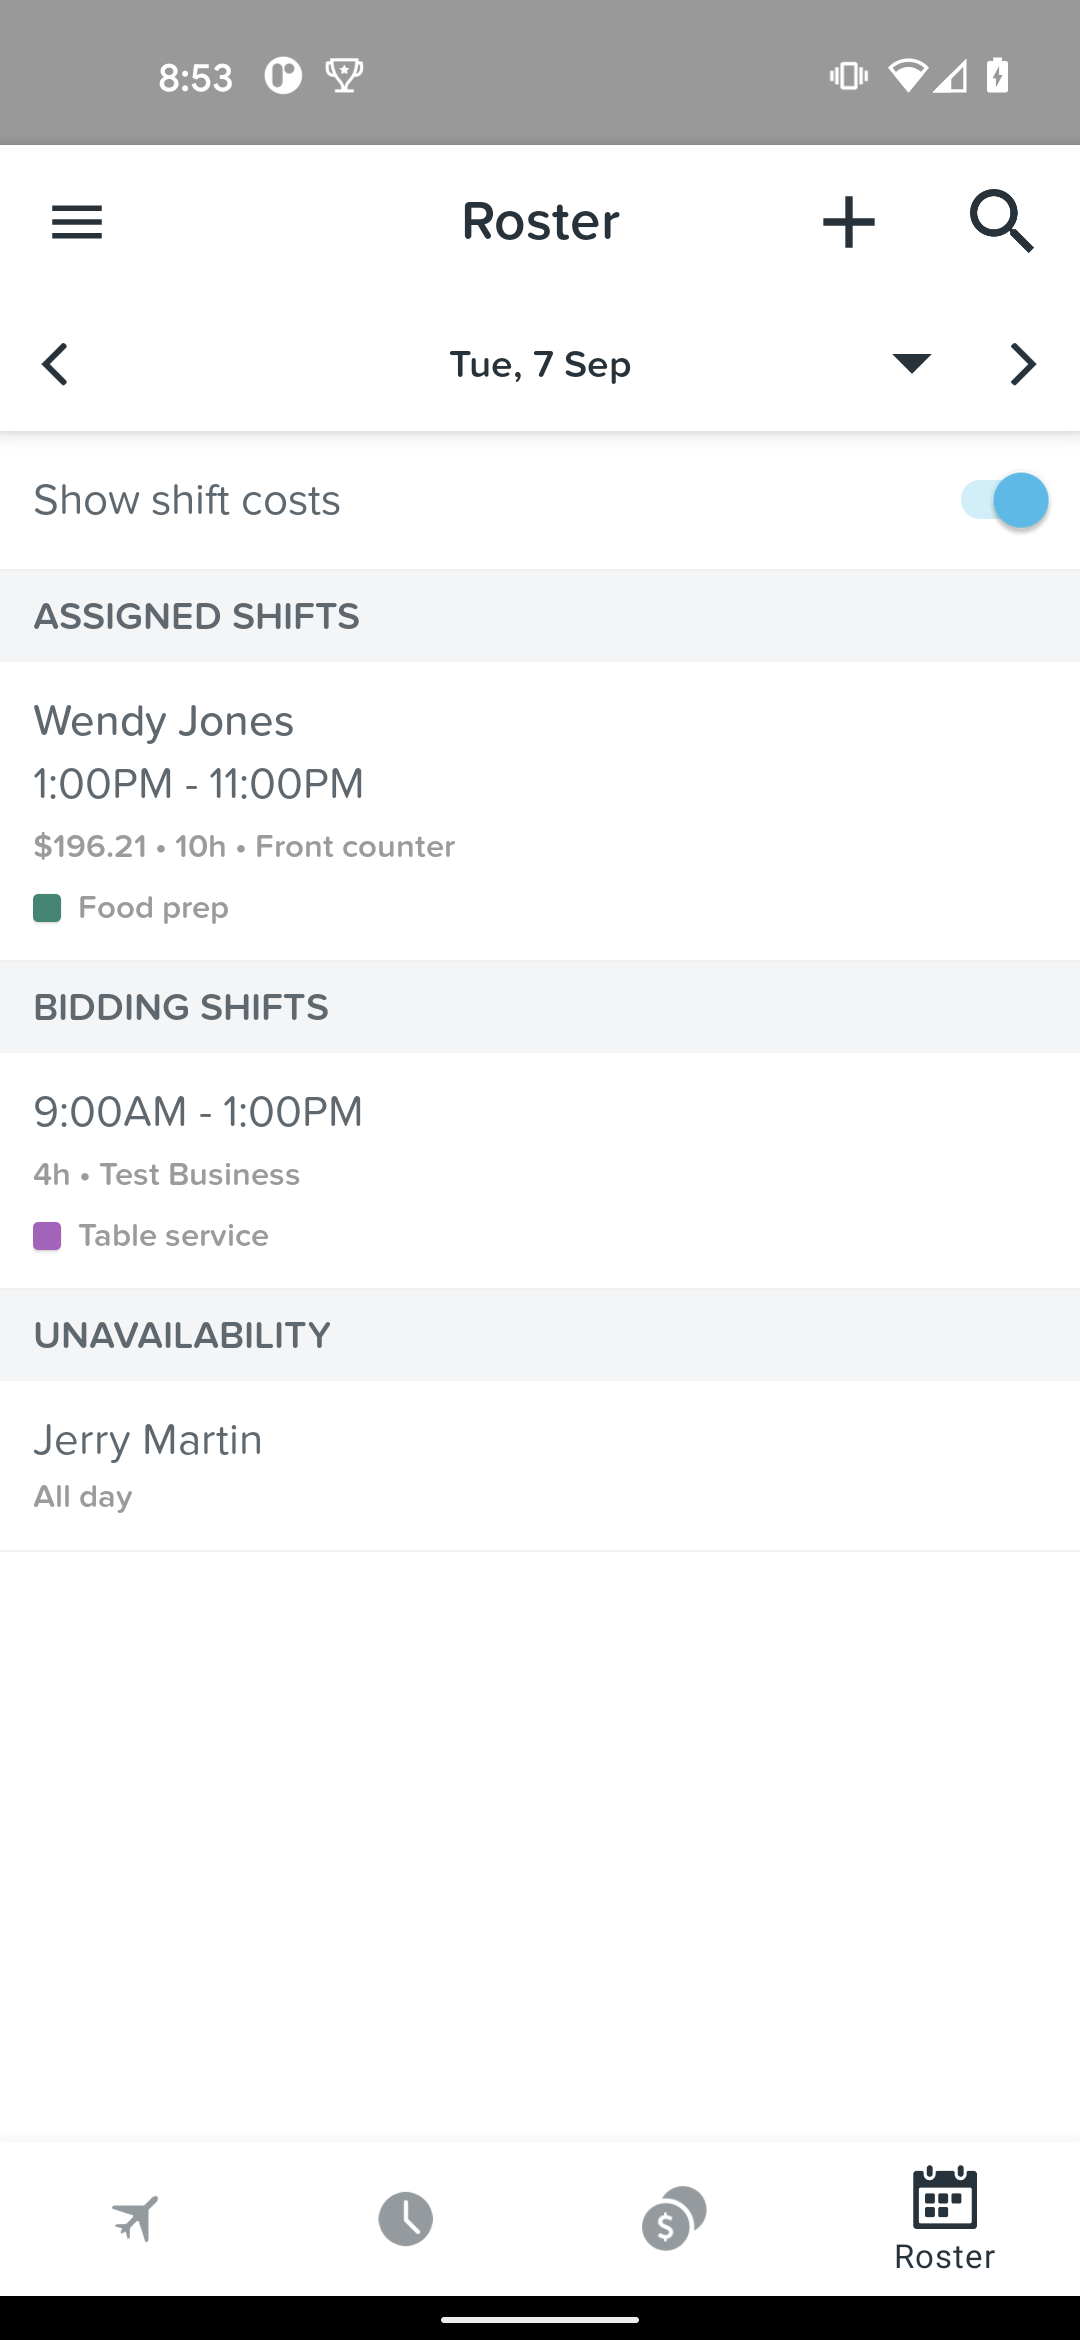Open the airplane leave tab

[135, 2218]
